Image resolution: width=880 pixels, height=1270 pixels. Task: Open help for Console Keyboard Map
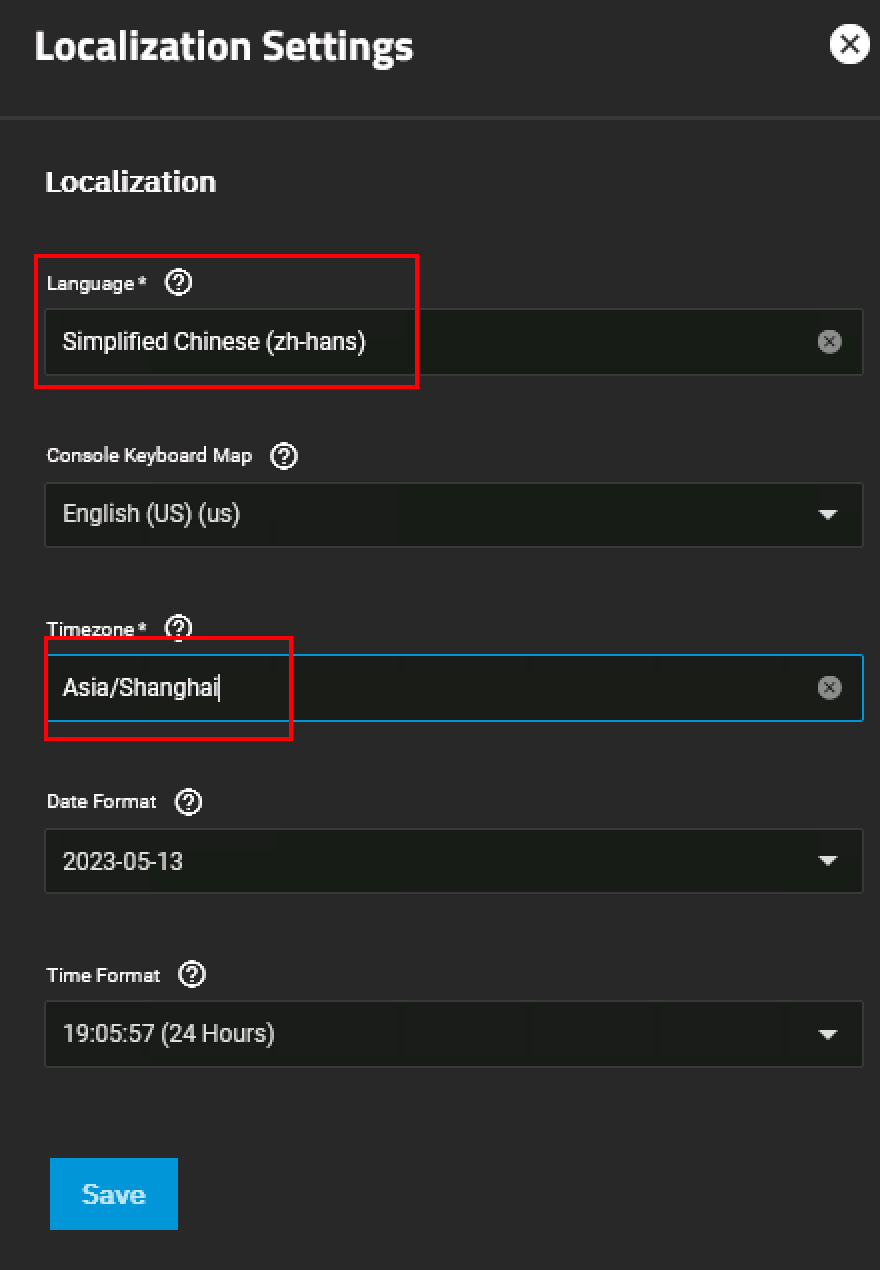[x=284, y=456]
